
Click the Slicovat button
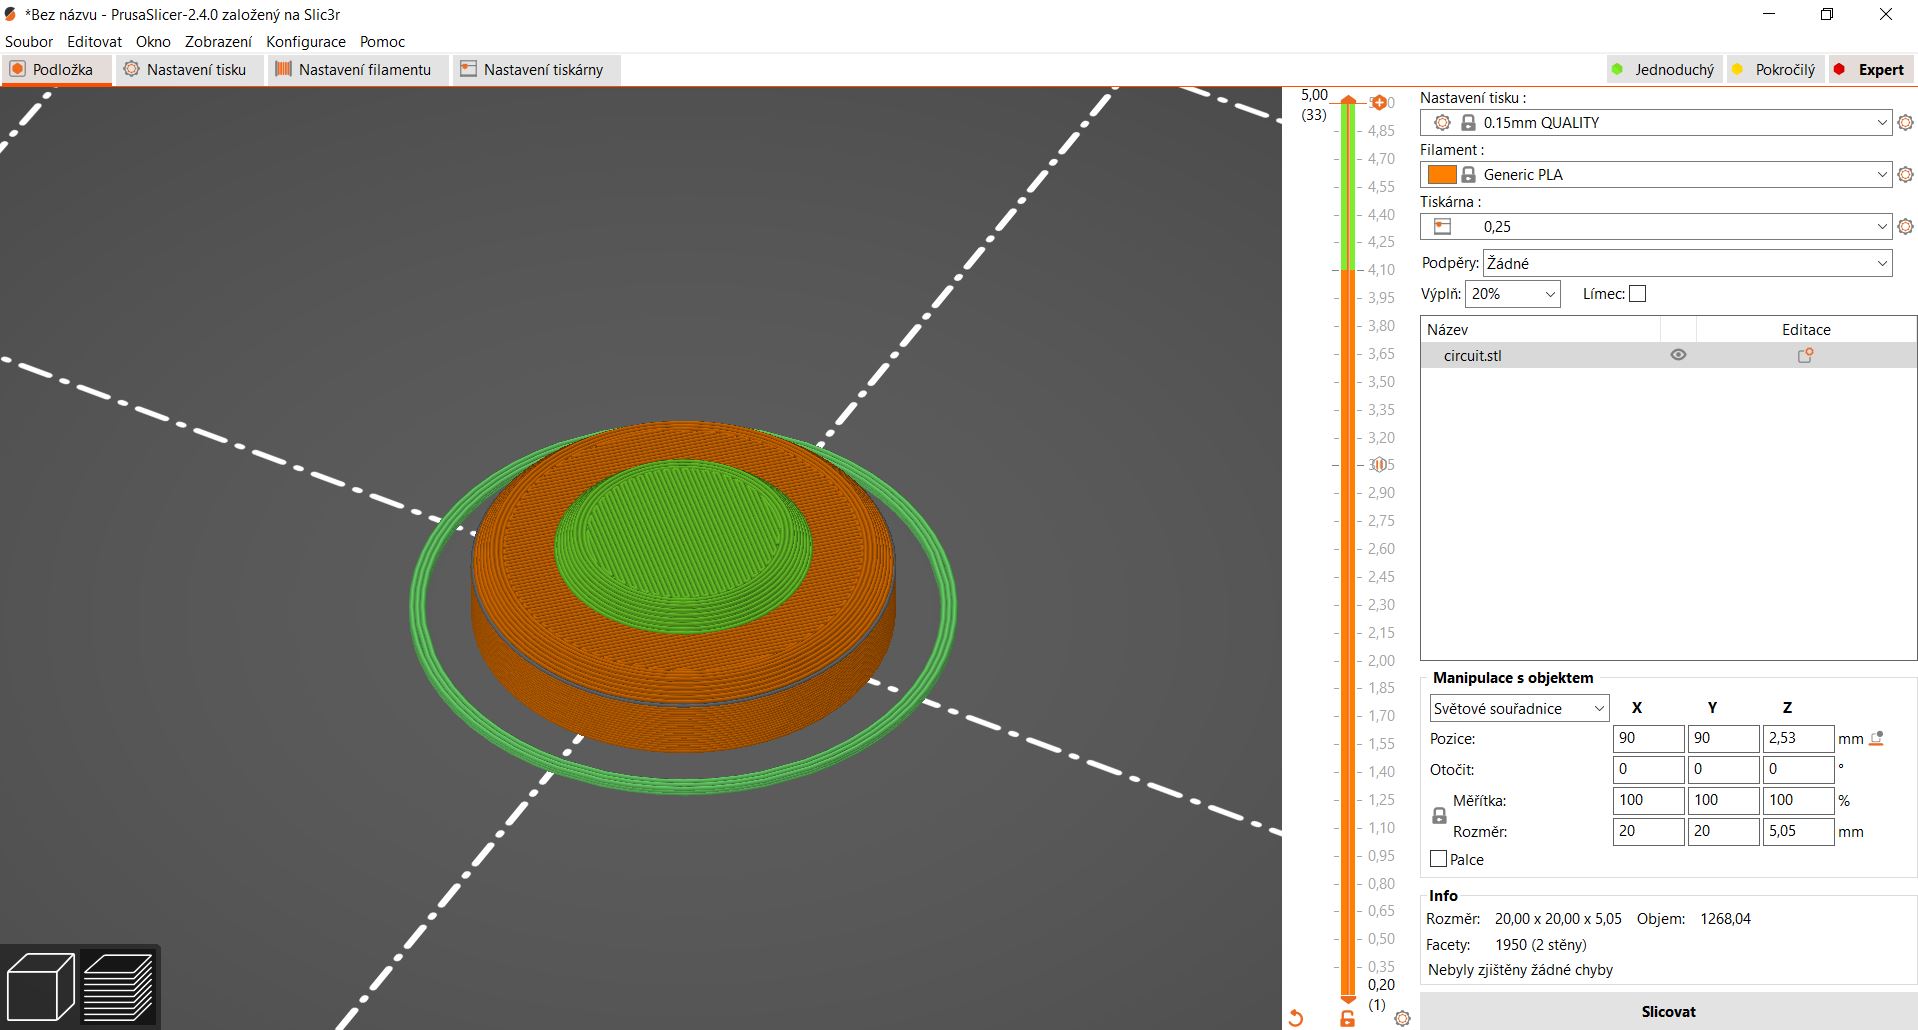1668,1011
